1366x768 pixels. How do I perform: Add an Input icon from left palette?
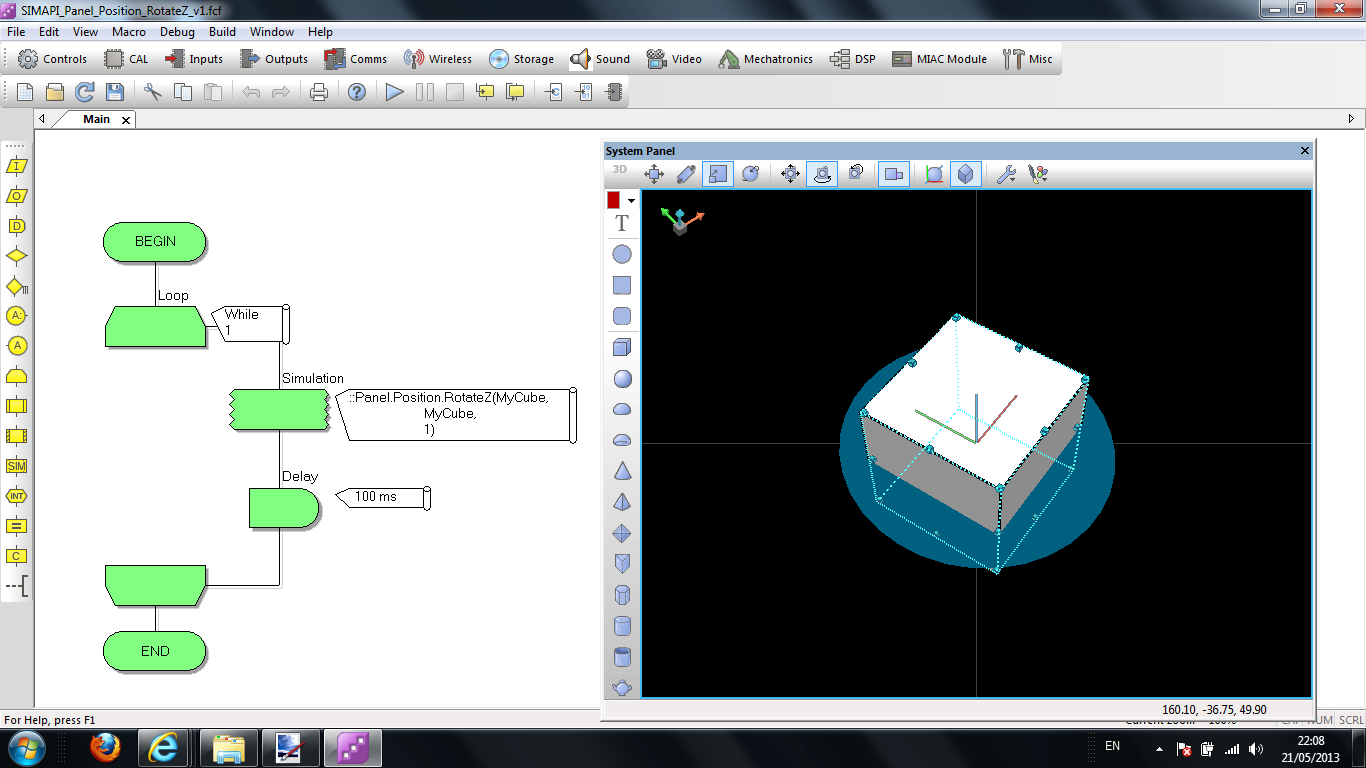click(x=16, y=166)
